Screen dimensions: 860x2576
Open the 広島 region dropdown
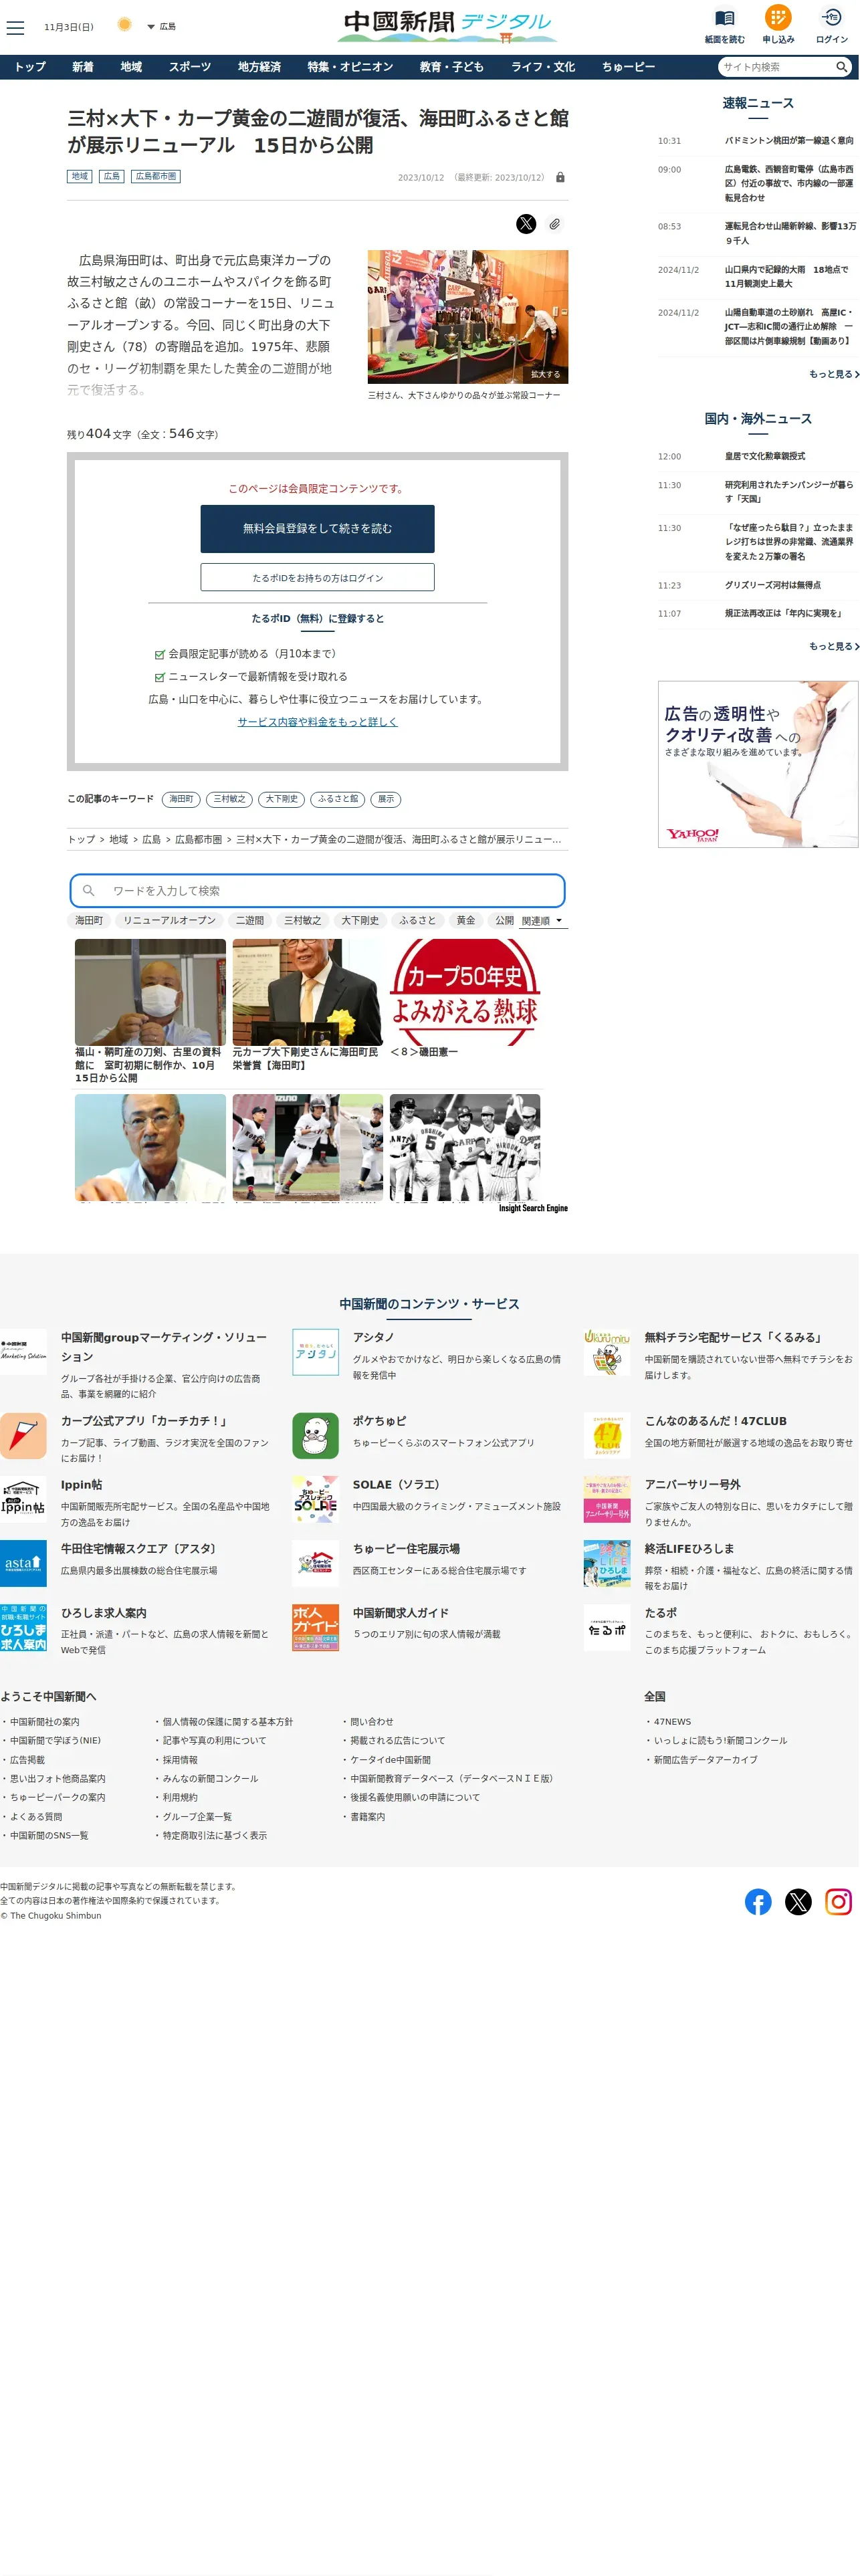click(x=161, y=26)
